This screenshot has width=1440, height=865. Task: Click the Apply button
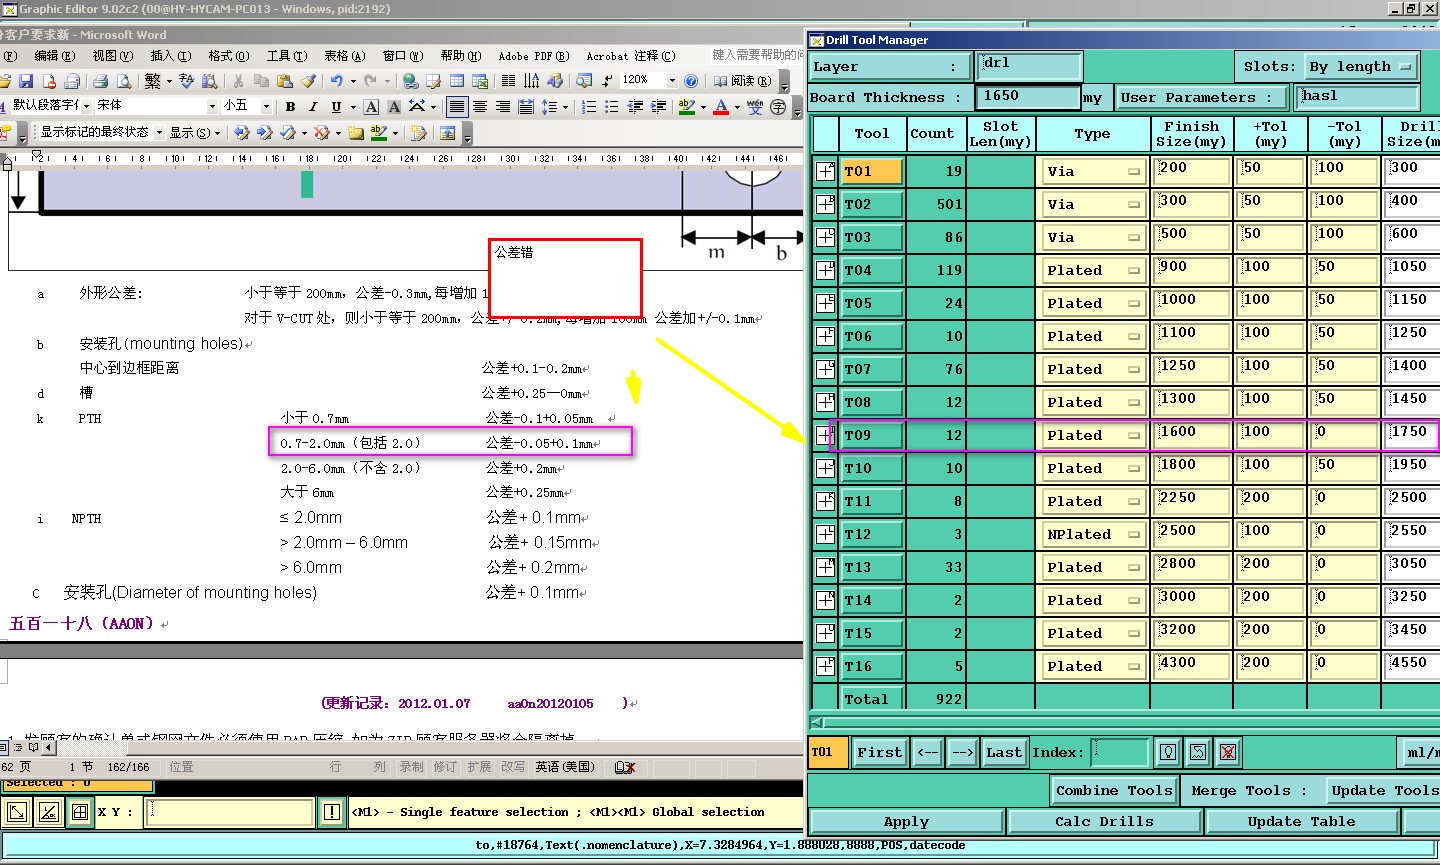click(906, 821)
